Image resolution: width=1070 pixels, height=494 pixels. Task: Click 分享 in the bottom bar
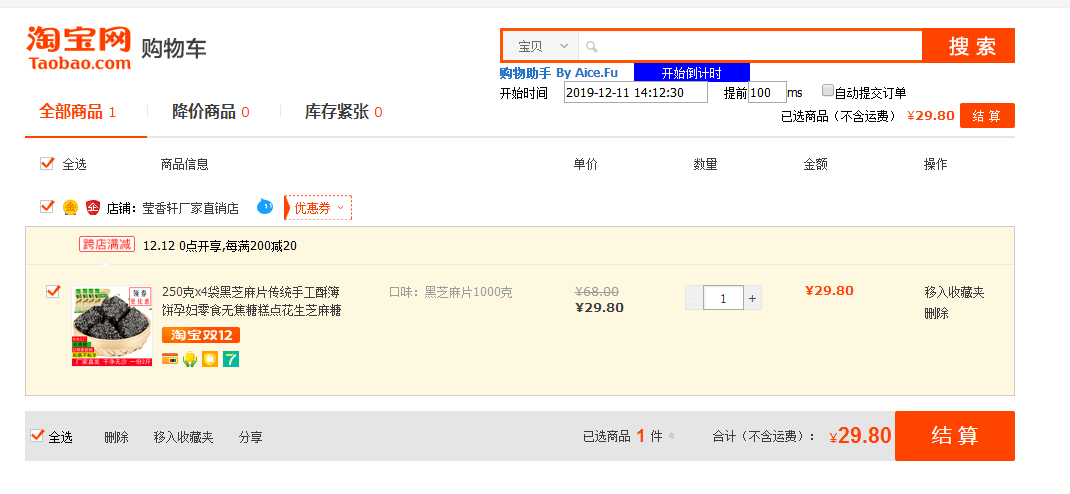coord(250,437)
